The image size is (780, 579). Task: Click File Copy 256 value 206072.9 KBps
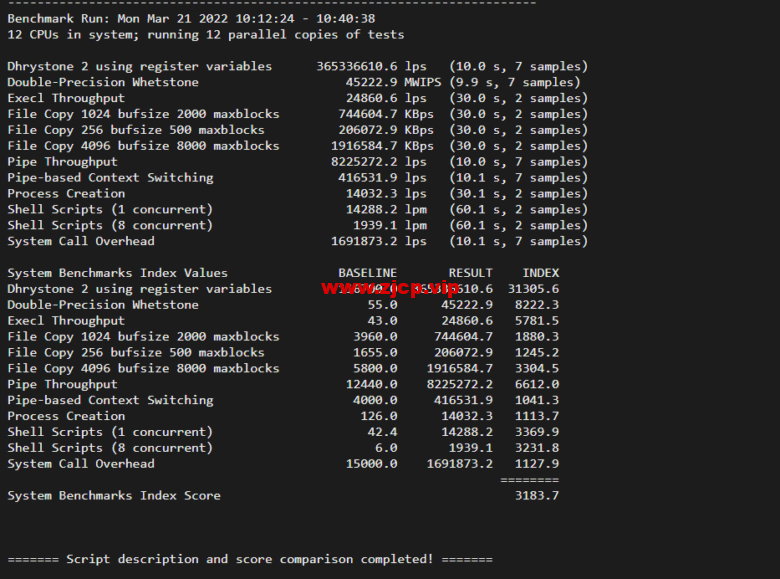(386, 130)
